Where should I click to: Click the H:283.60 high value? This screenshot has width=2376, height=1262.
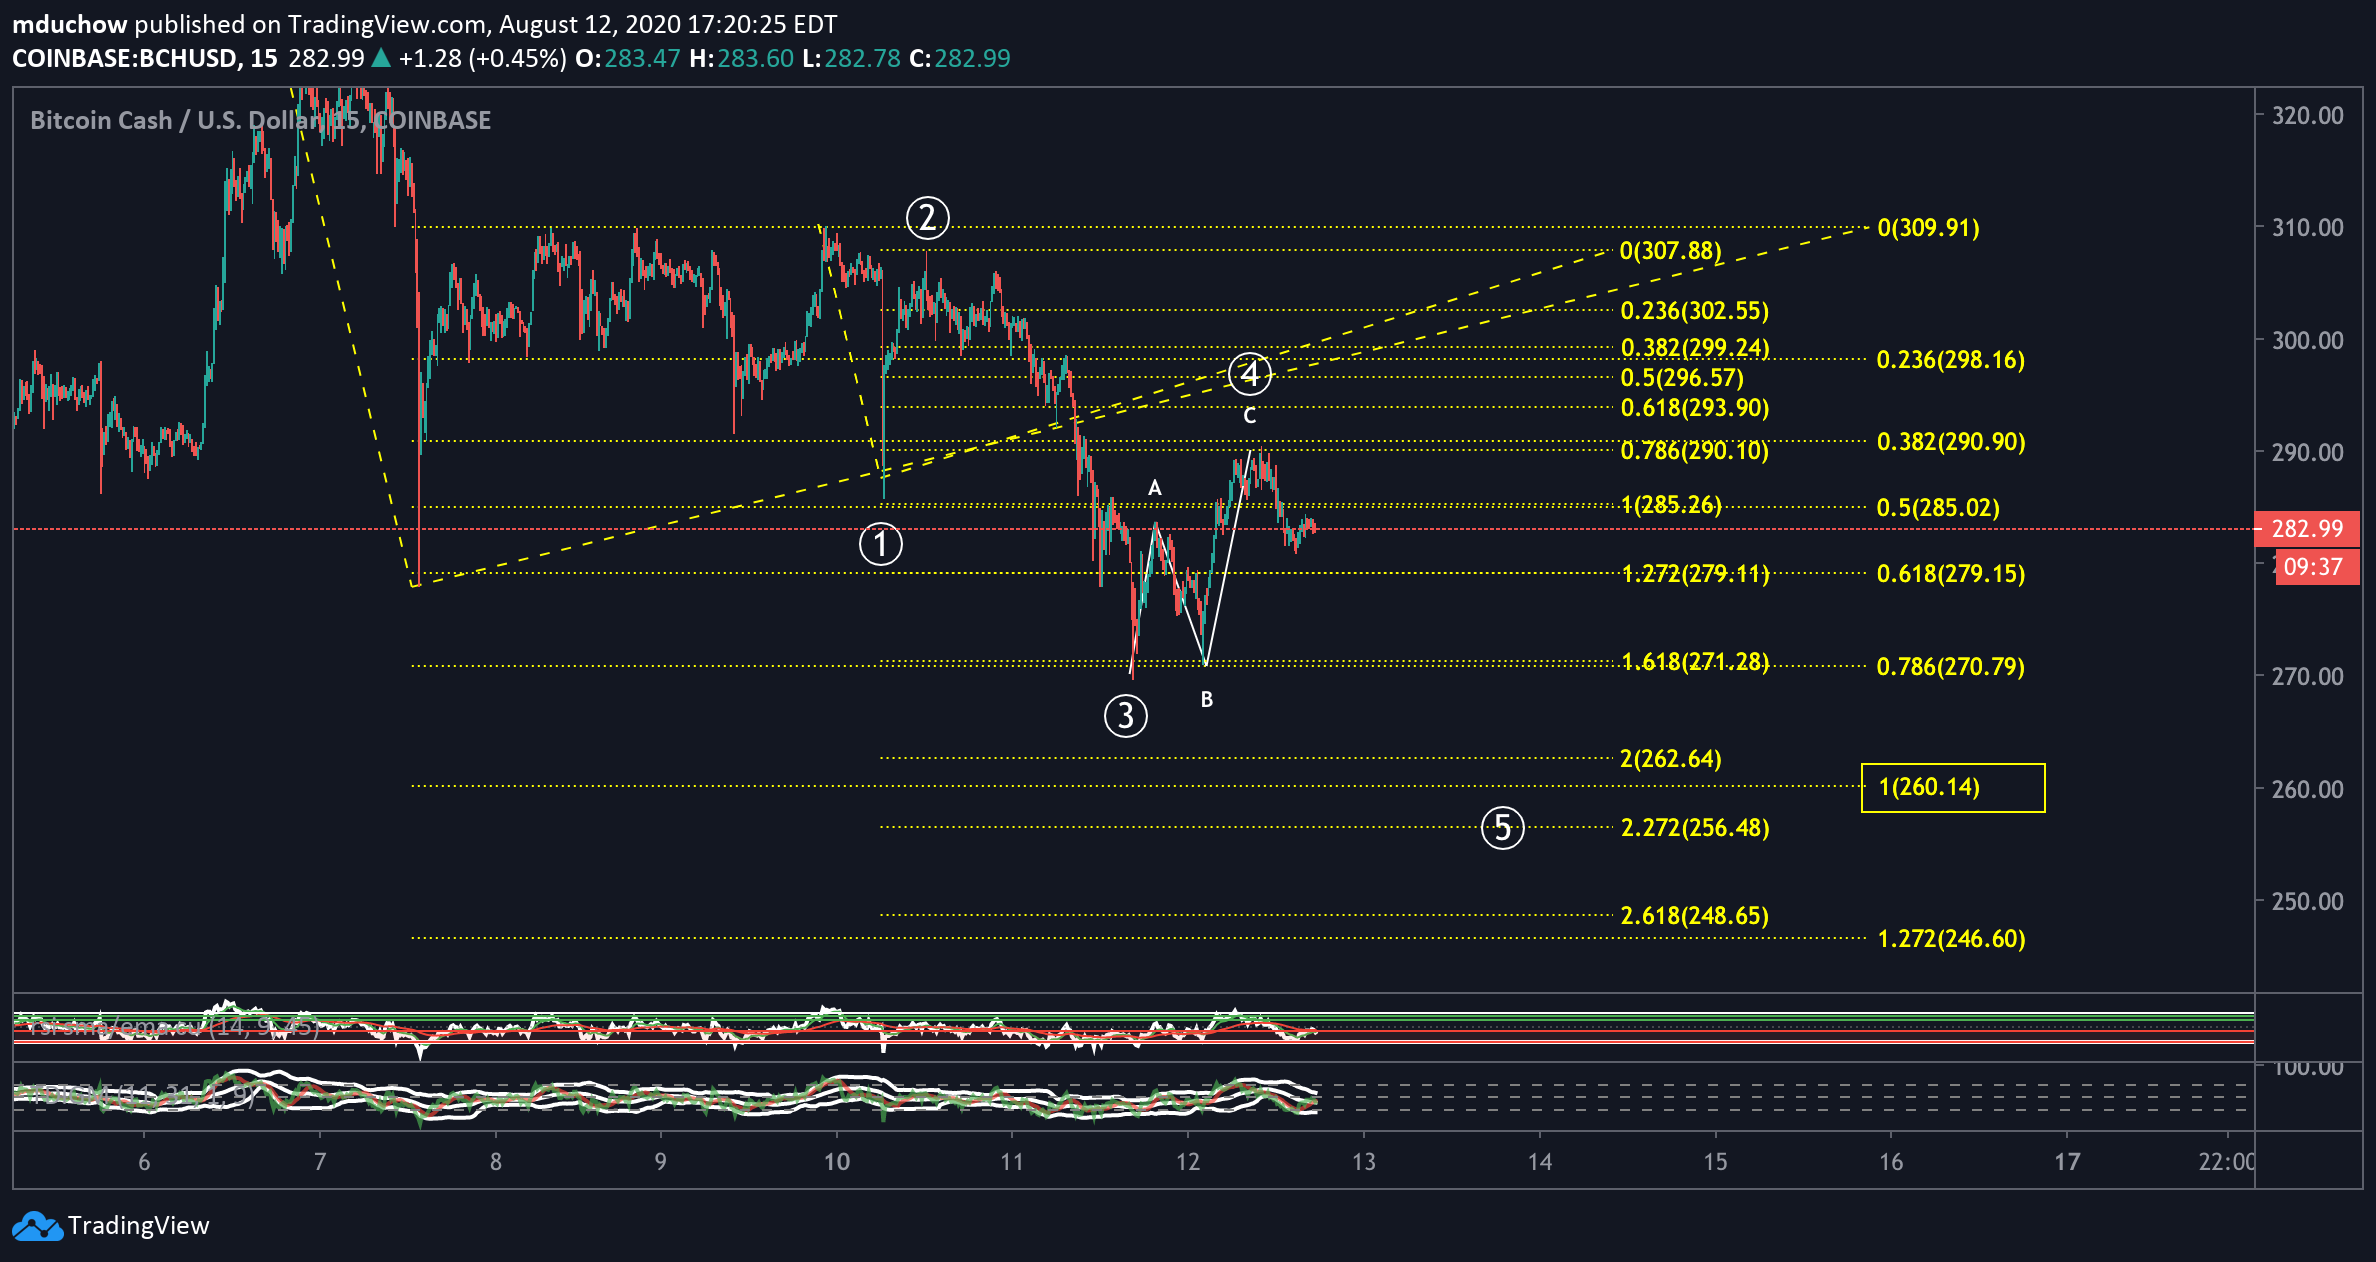click(742, 58)
